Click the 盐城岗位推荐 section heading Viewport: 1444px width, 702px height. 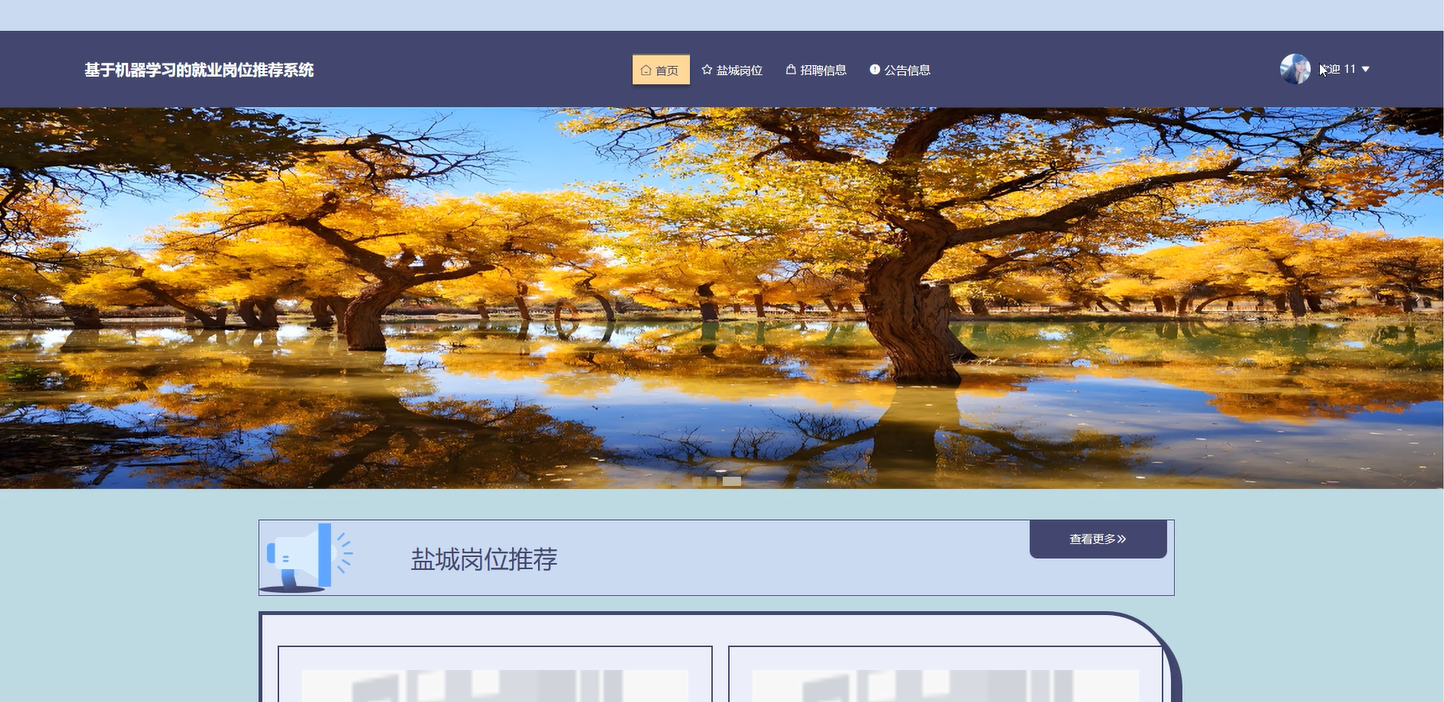484,559
